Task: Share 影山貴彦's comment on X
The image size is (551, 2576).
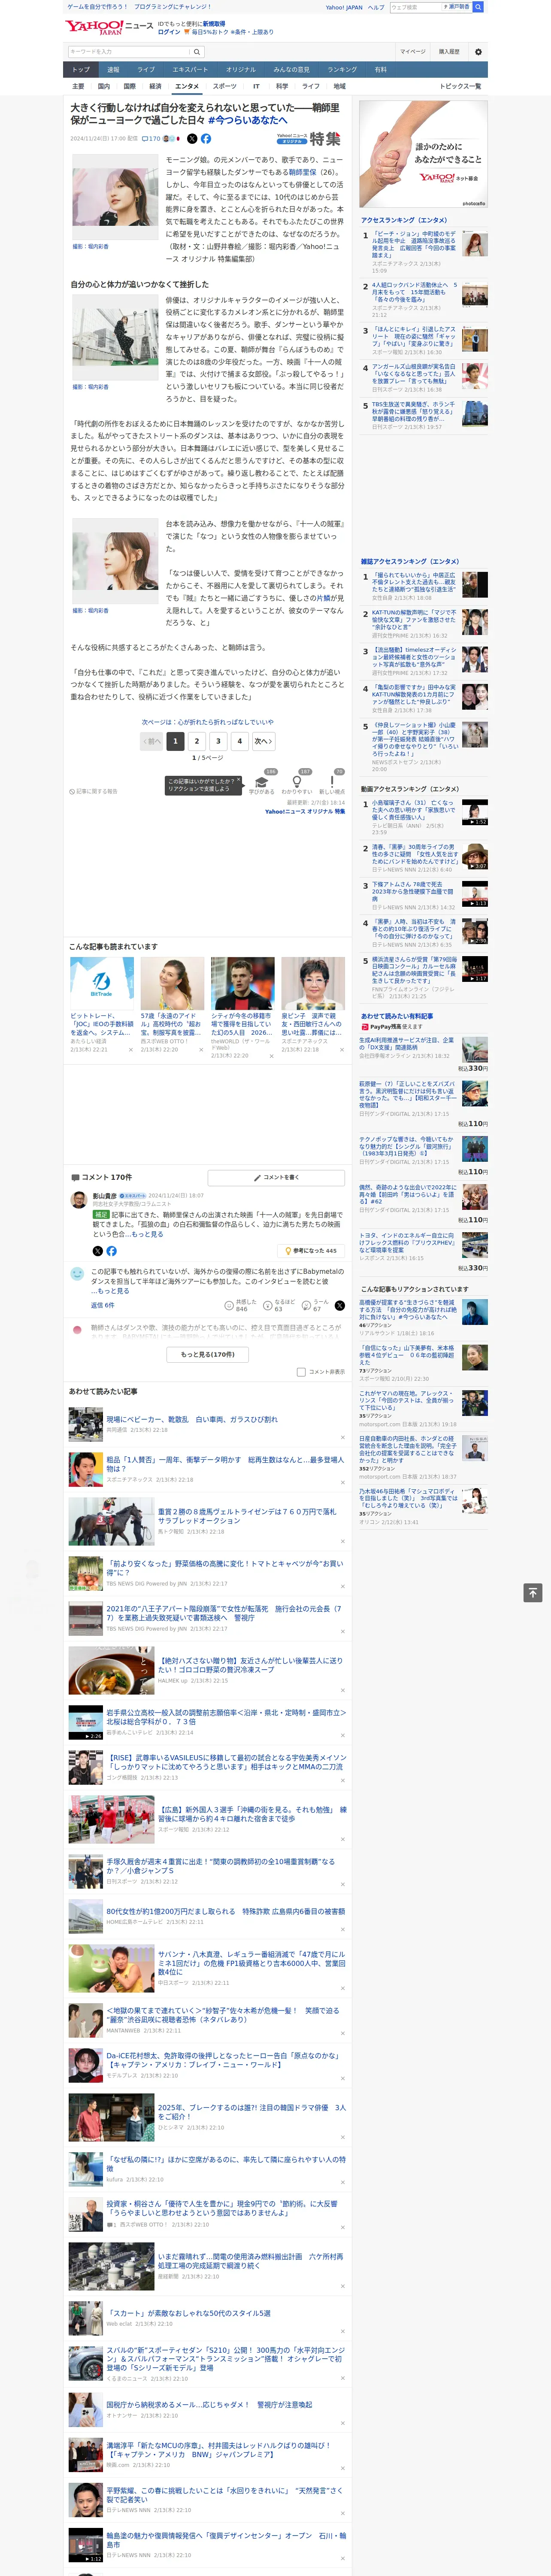Action: (97, 1251)
